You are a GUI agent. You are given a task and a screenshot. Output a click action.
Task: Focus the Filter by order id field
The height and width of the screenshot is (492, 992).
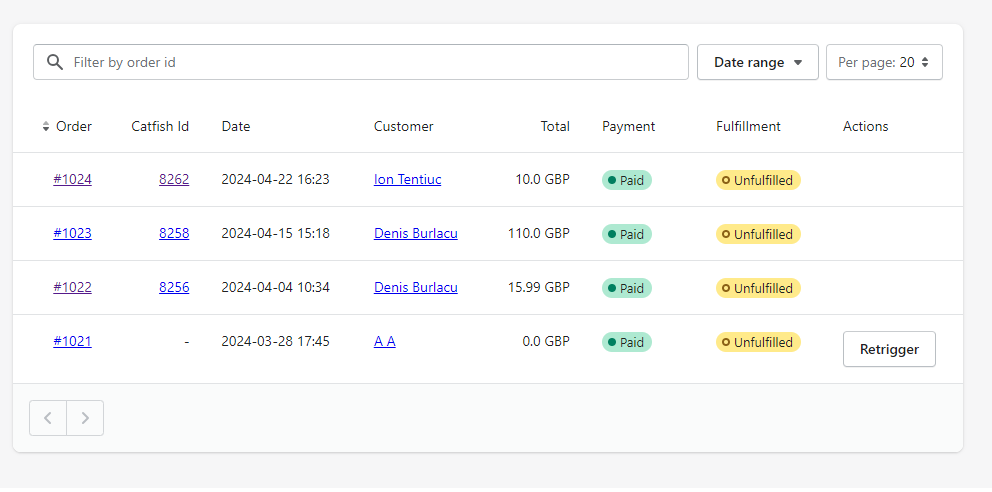pyautogui.click(x=361, y=62)
